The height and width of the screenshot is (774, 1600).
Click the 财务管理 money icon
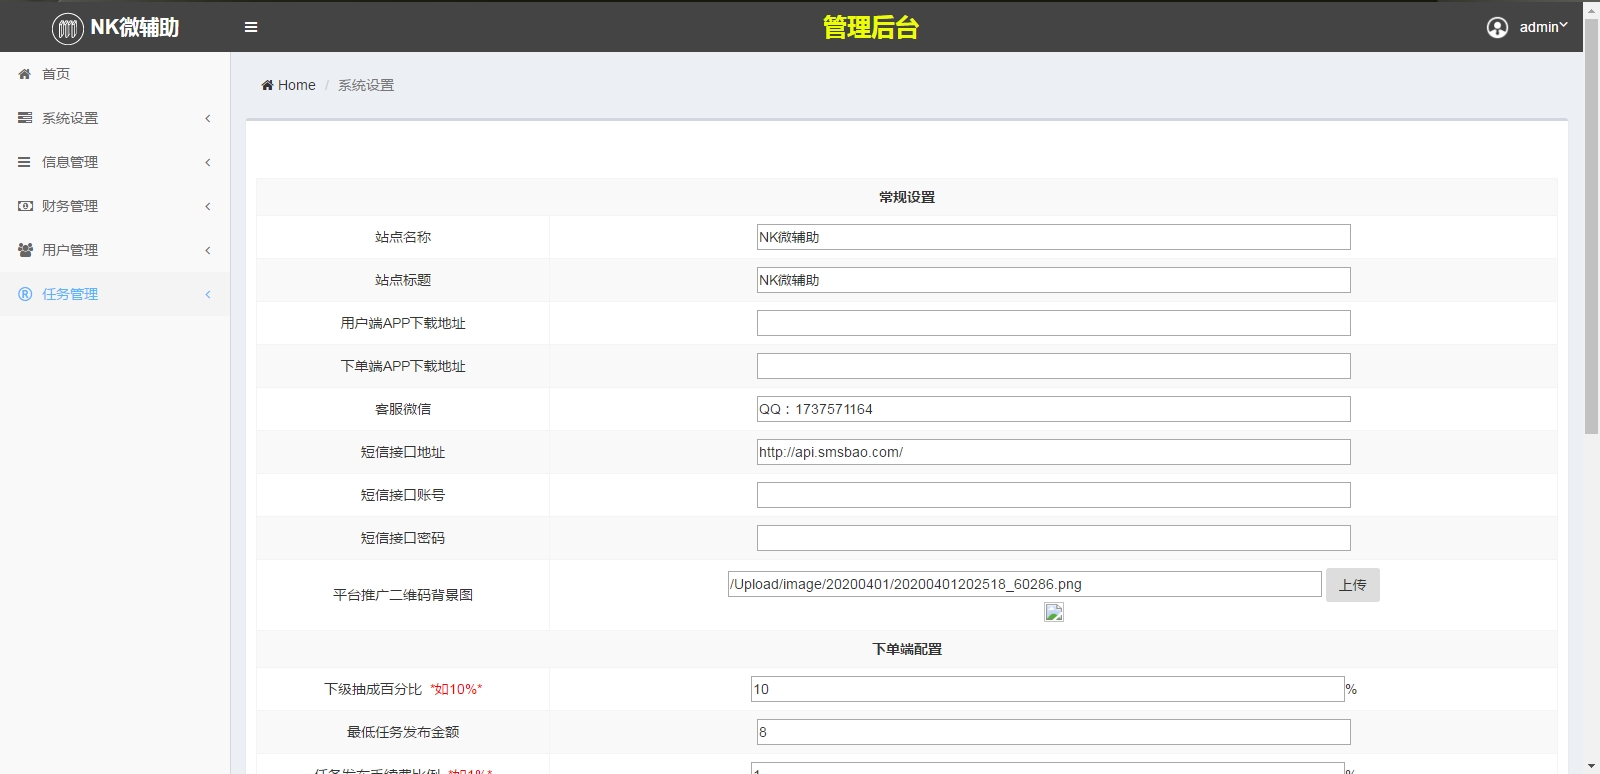tap(25, 206)
